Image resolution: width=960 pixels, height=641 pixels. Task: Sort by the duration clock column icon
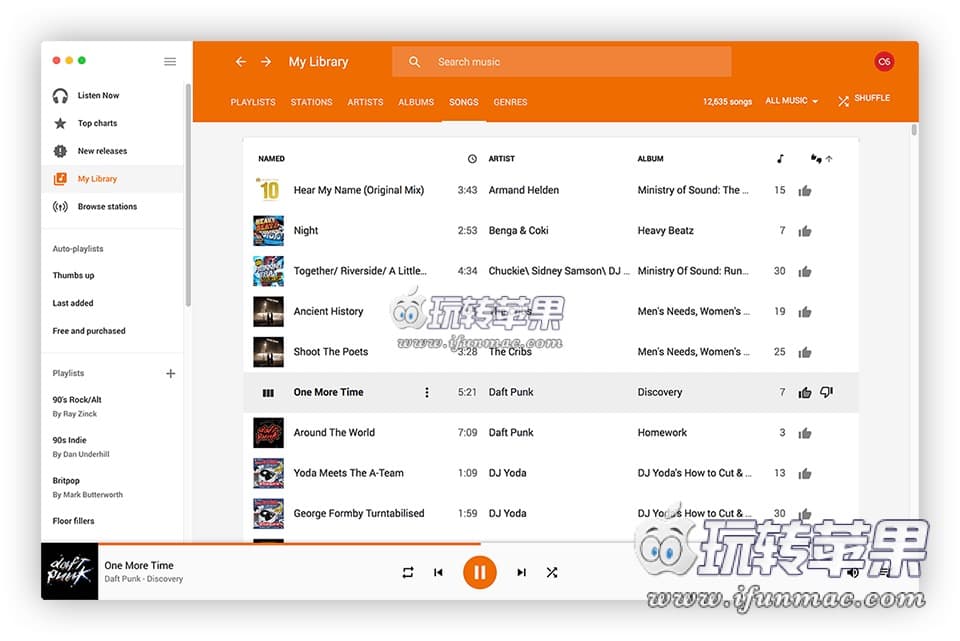click(x=472, y=159)
